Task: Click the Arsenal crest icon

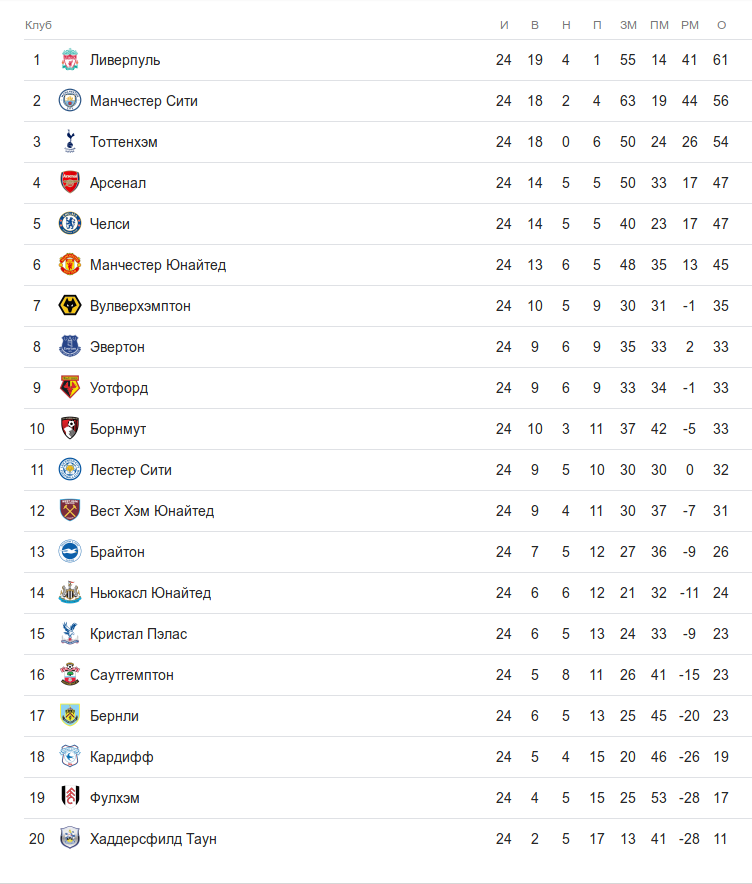Action: [69, 183]
